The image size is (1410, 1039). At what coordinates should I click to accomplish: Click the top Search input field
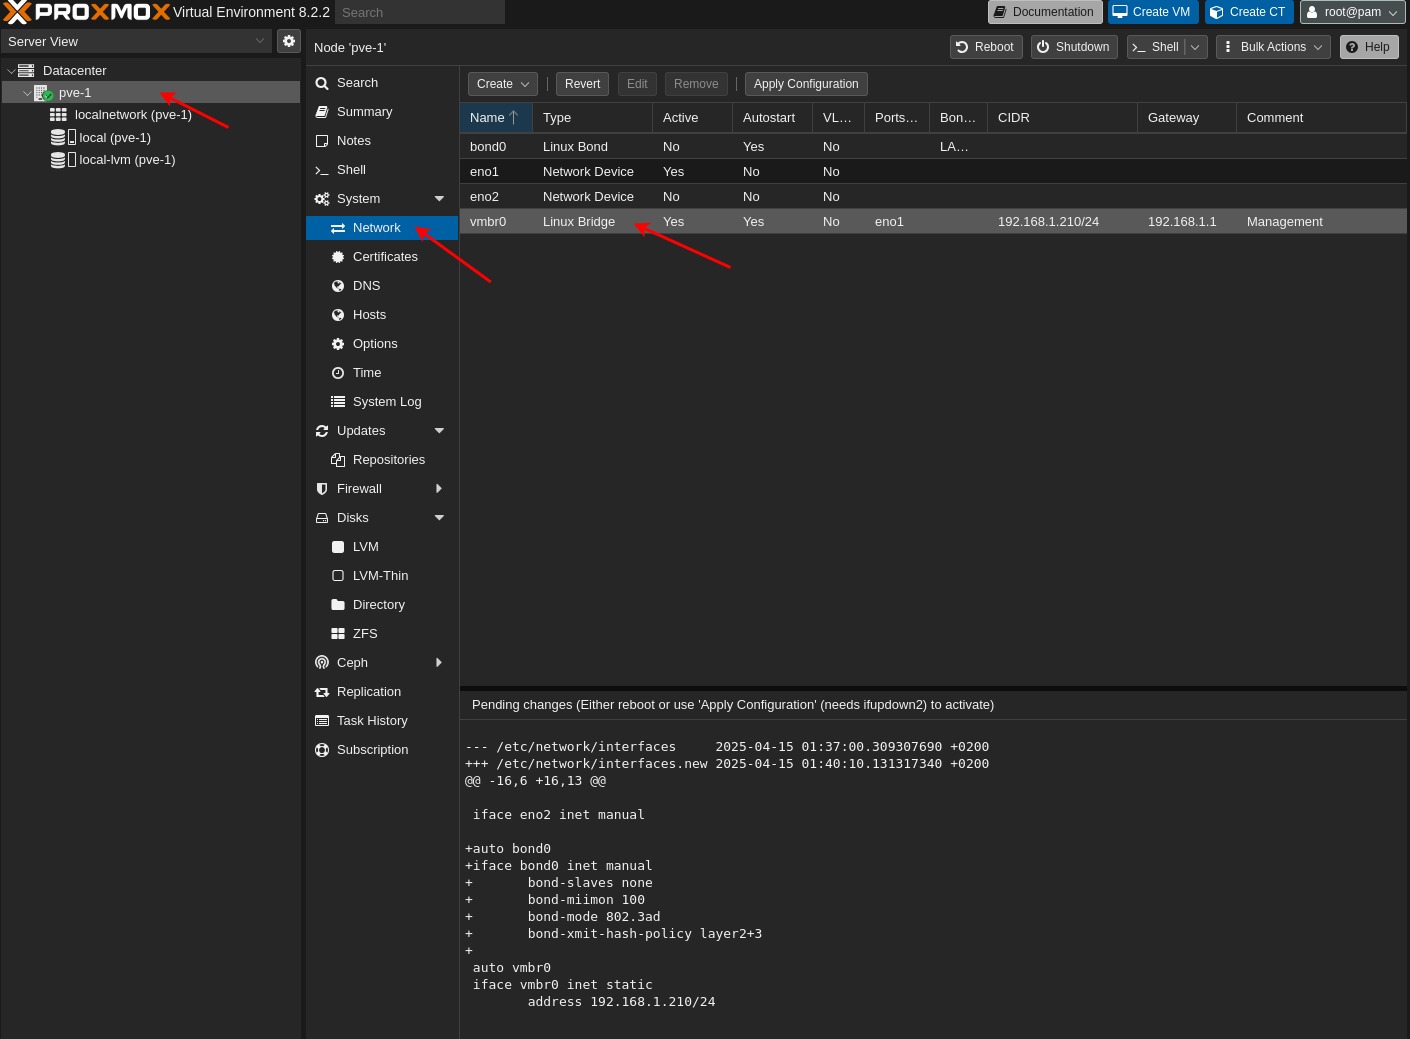coord(419,12)
